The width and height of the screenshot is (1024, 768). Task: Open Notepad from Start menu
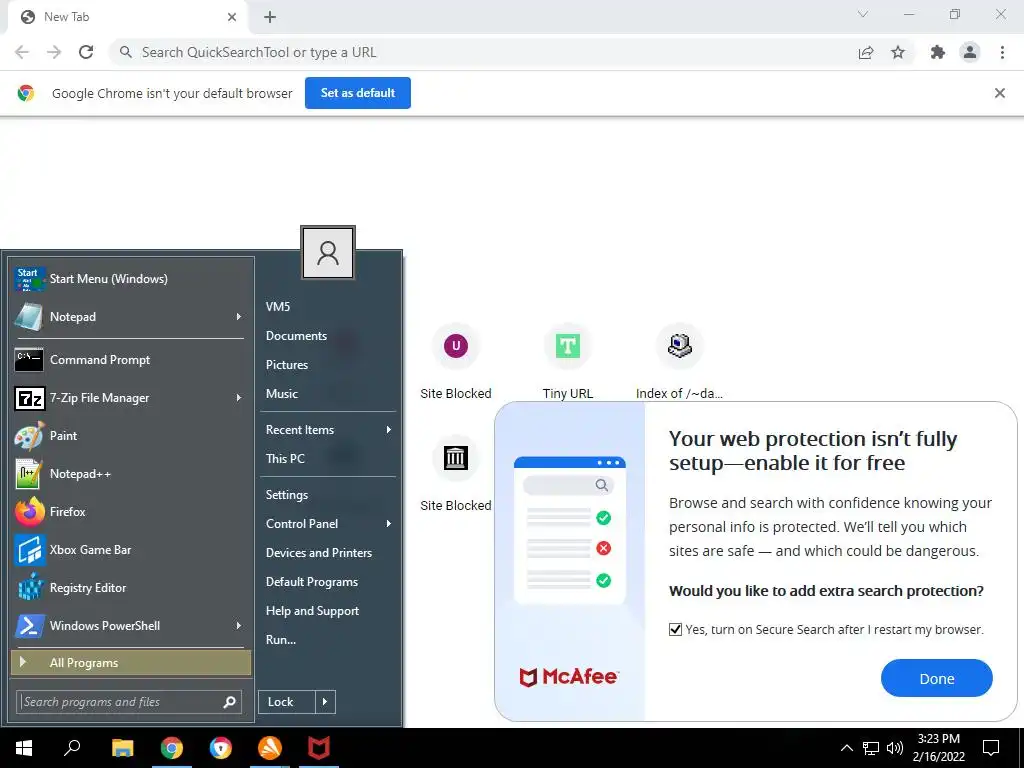[x=129, y=317]
